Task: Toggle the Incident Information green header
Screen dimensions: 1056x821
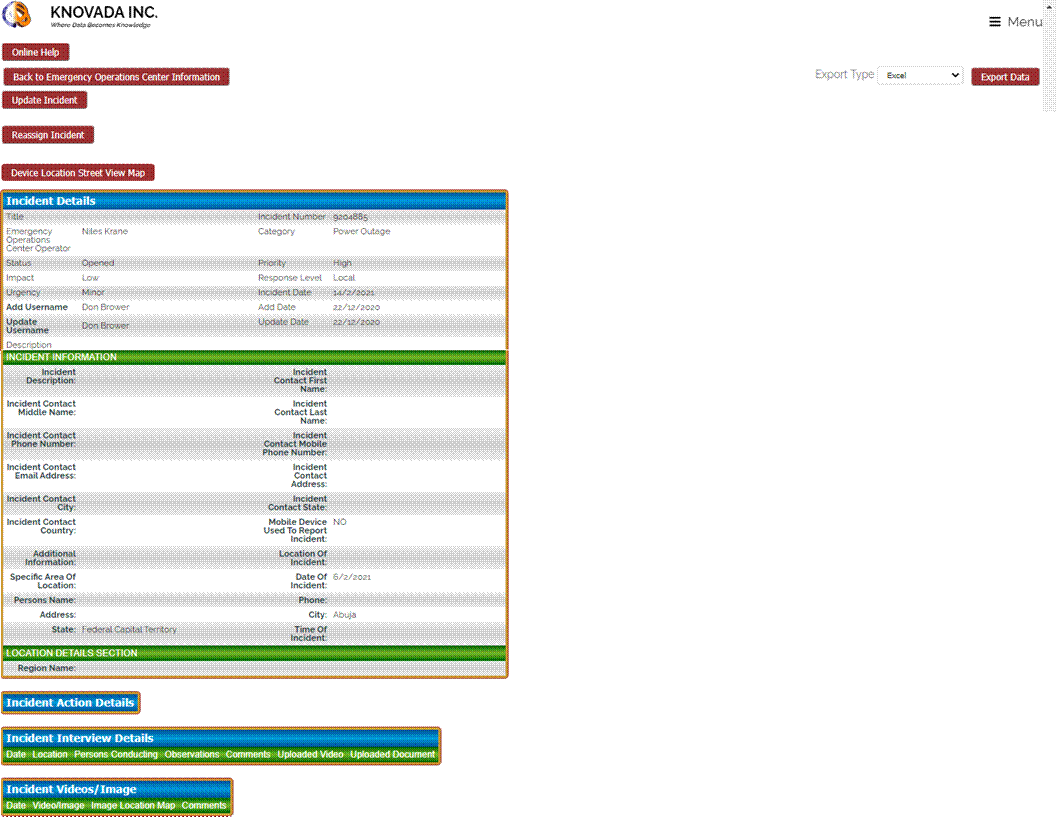Action: click(x=254, y=357)
